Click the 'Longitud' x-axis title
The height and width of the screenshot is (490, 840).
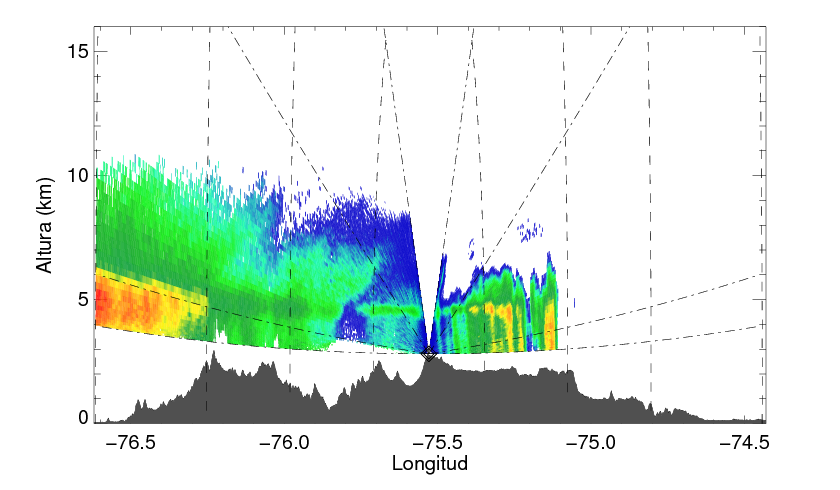tap(430, 463)
